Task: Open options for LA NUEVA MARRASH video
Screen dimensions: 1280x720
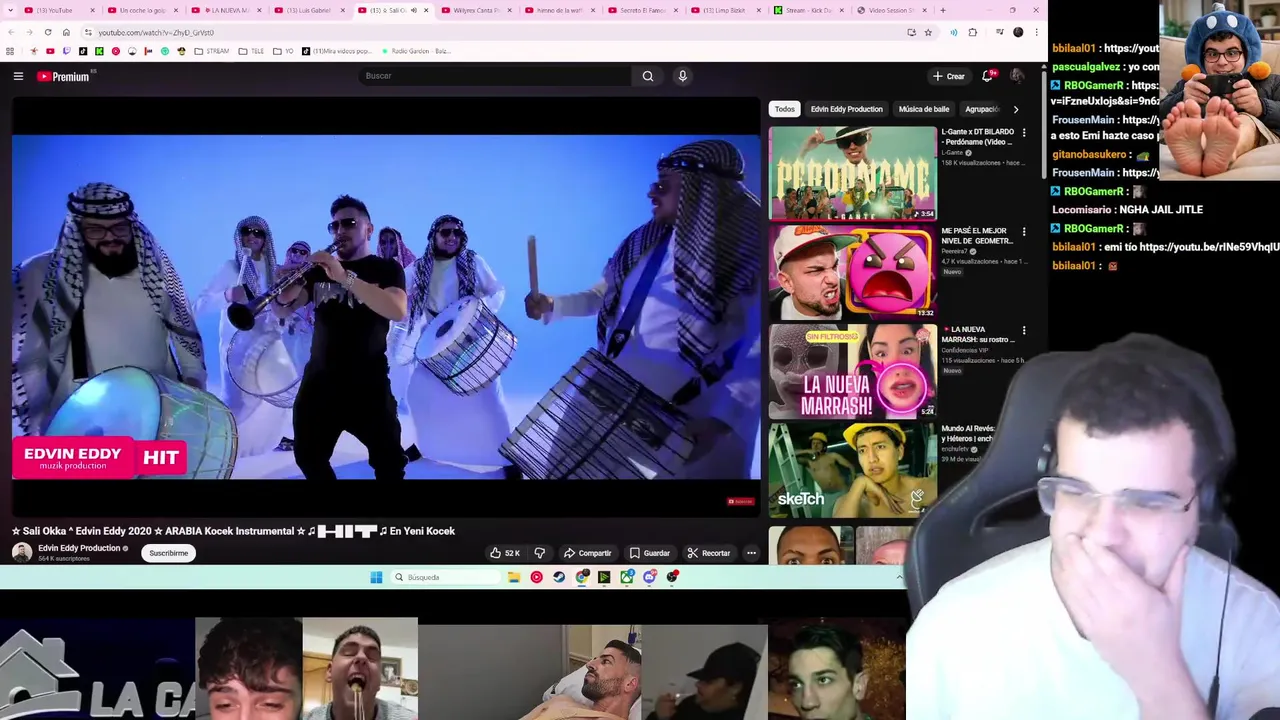Action: (1023, 330)
